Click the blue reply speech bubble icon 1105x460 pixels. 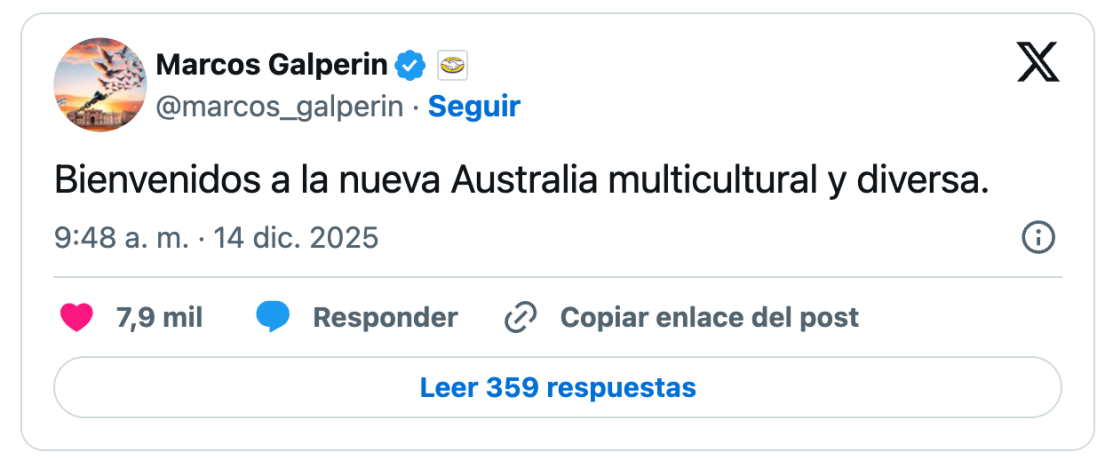[x=273, y=318]
